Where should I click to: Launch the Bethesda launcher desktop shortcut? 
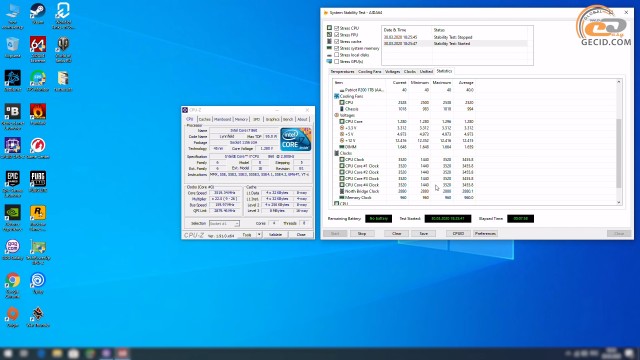(13, 116)
